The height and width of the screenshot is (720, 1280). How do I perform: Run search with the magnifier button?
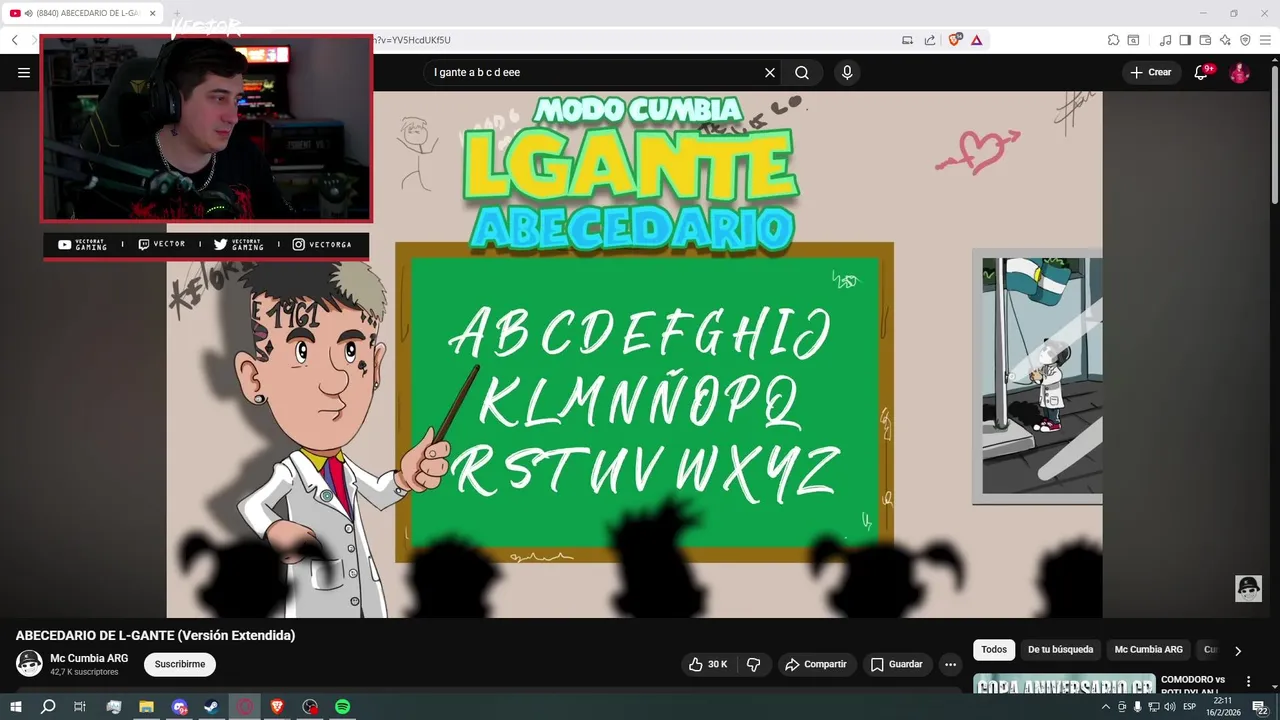(x=802, y=72)
